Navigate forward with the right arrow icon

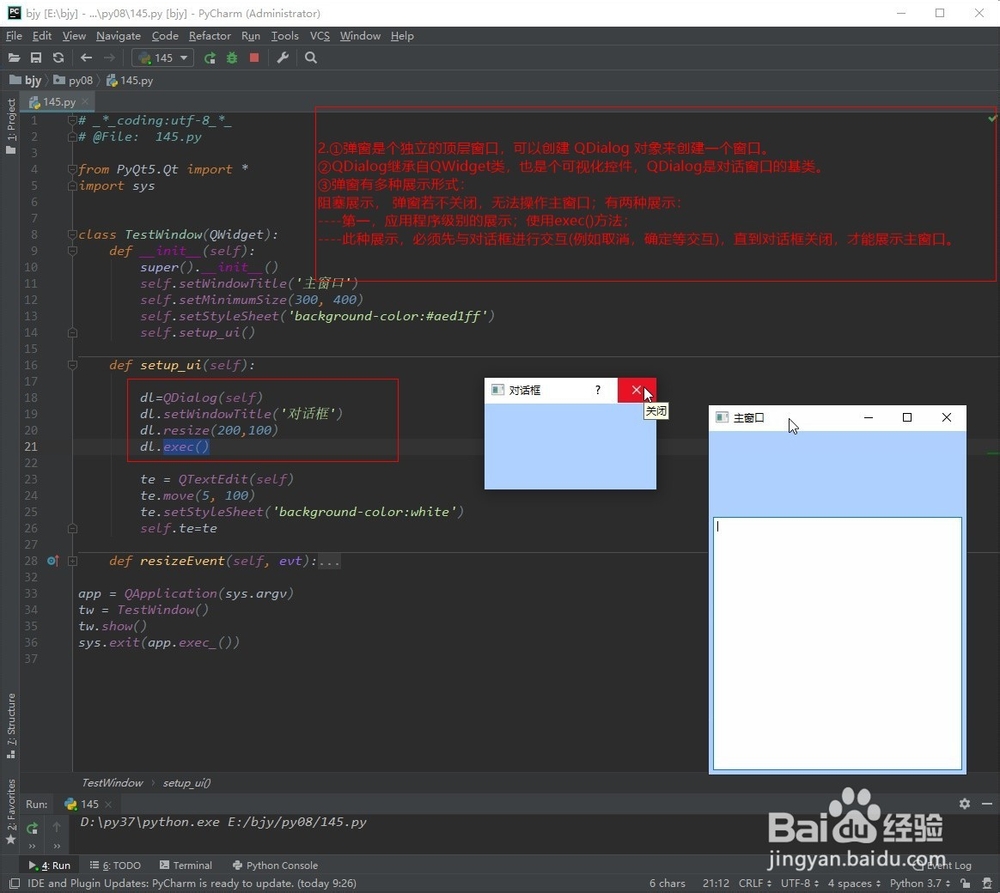point(109,58)
